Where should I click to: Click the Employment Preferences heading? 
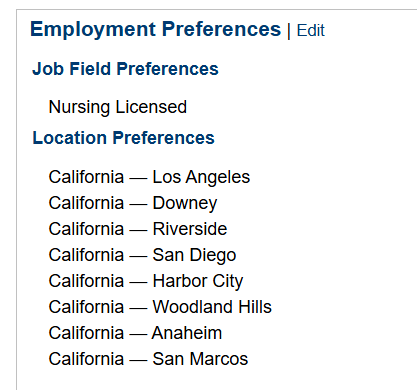[x=156, y=29]
